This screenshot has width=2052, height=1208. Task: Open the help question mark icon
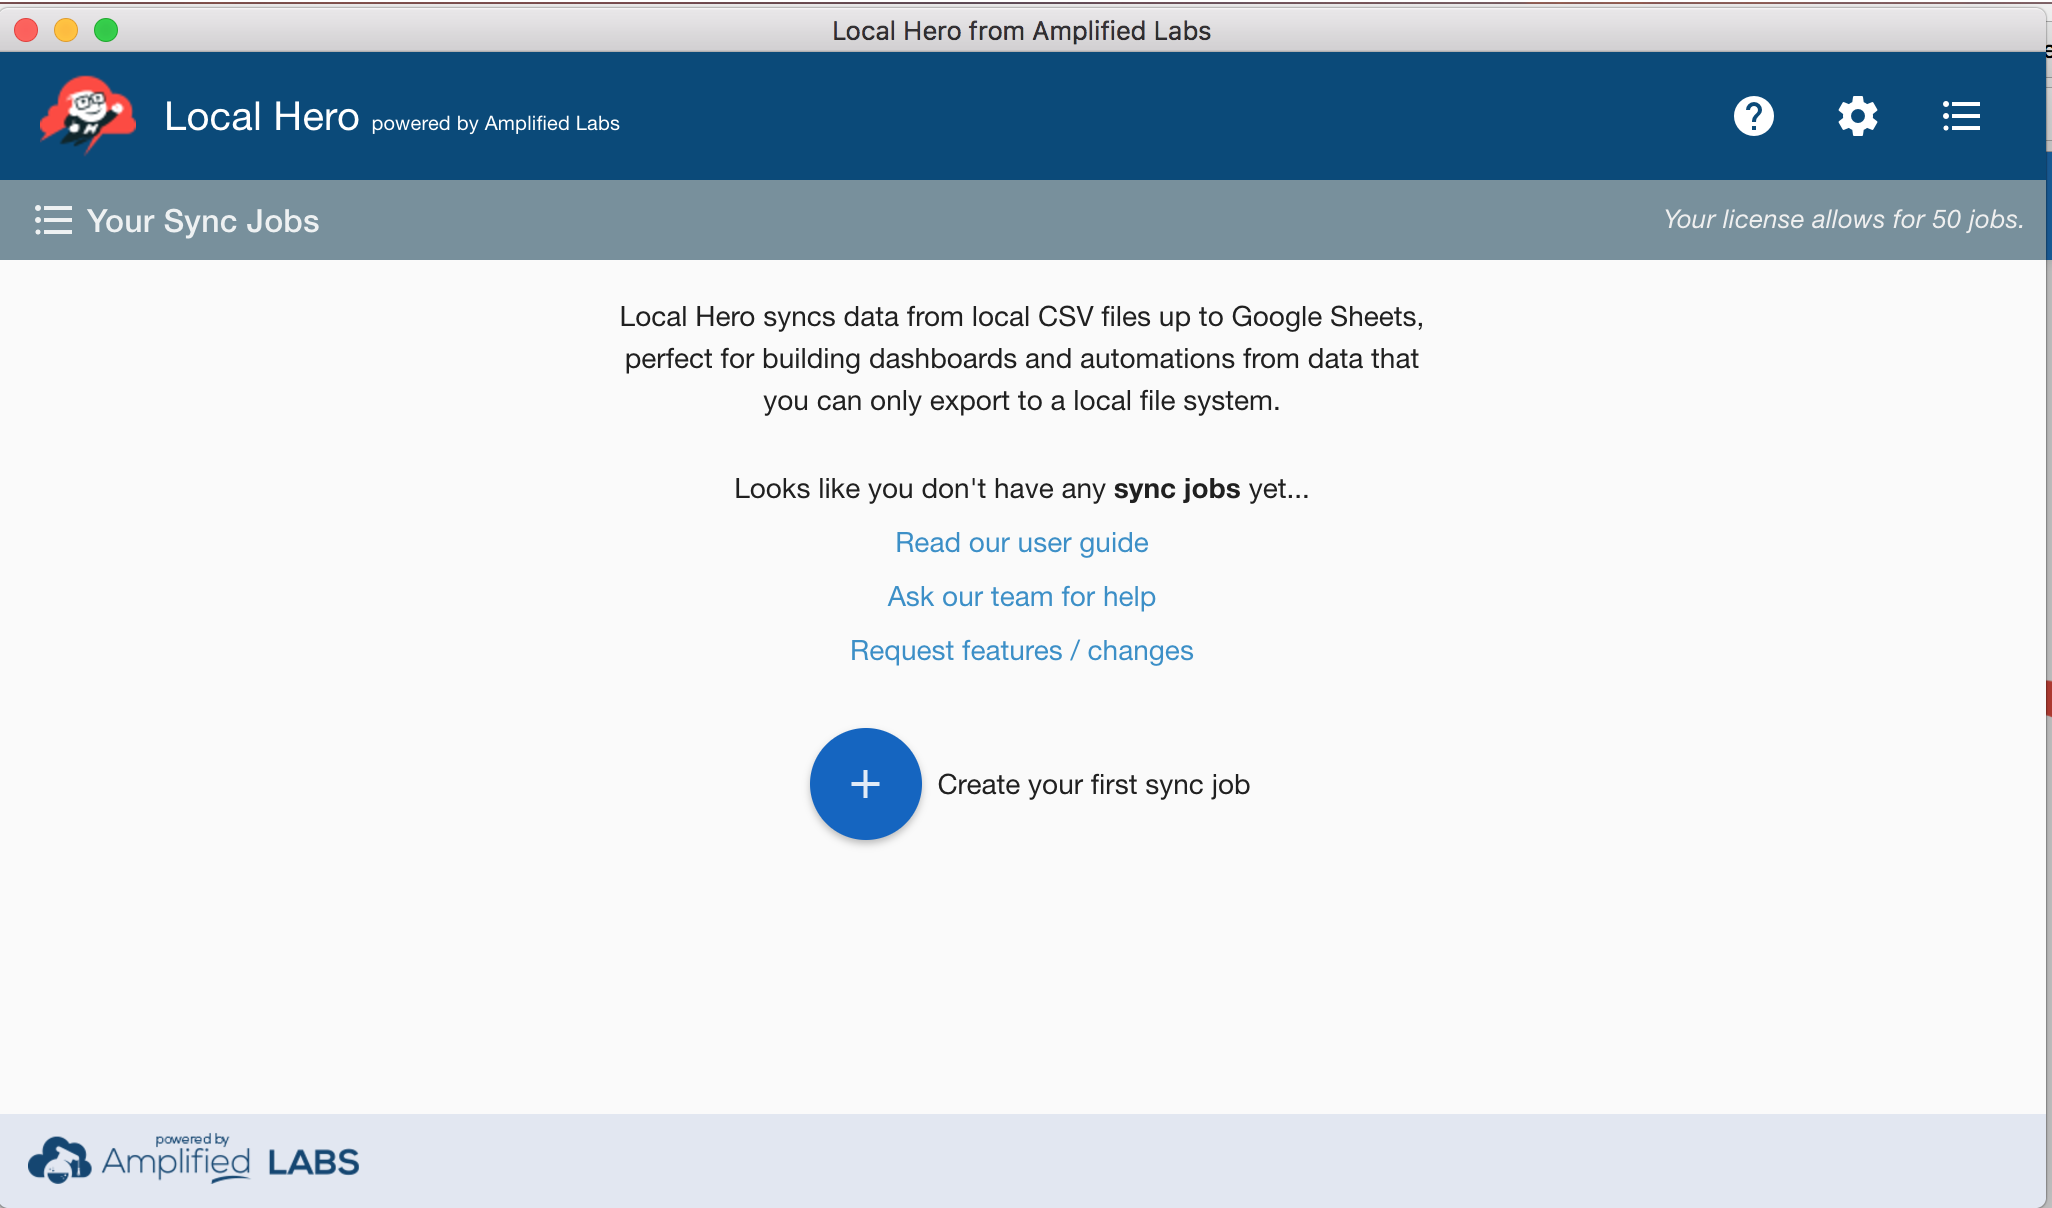click(1753, 116)
